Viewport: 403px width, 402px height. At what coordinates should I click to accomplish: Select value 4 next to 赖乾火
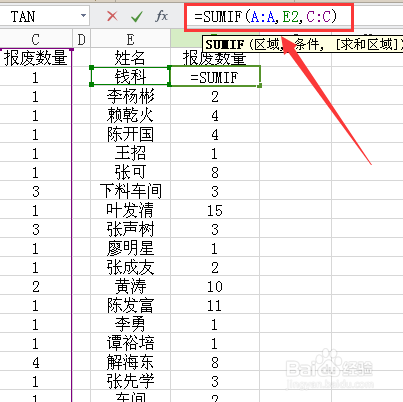point(215,115)
